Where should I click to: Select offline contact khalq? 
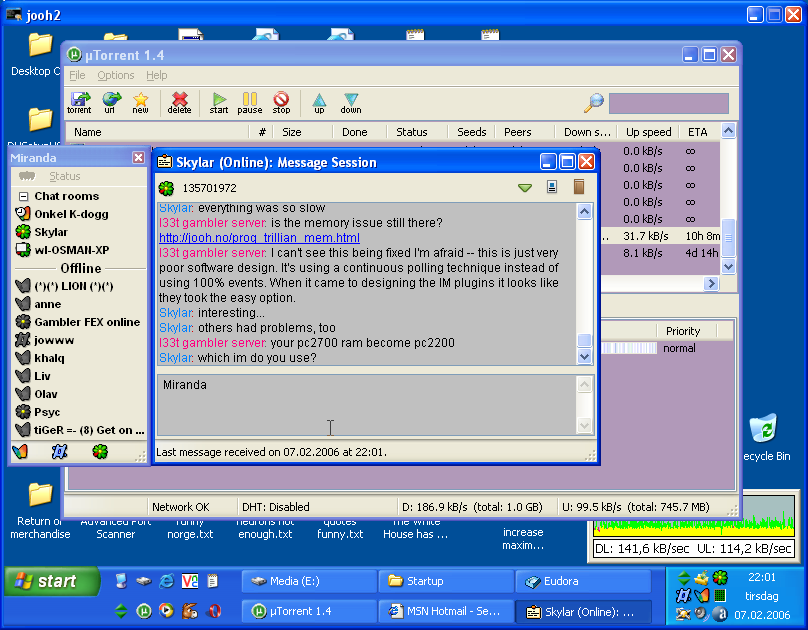tap(49, 359)
